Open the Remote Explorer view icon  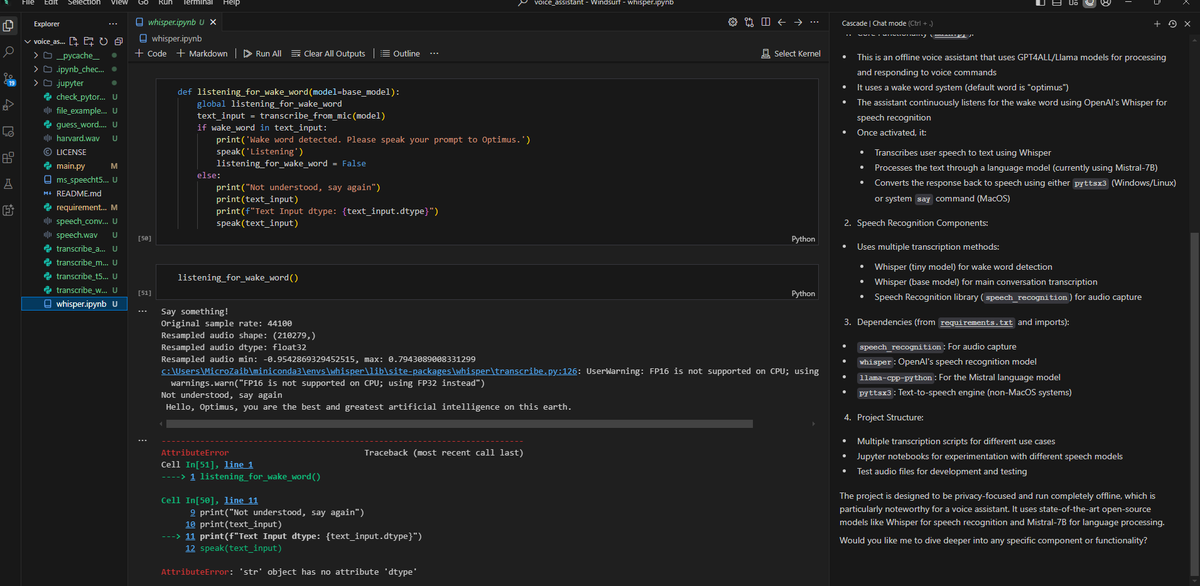[10, 131]
